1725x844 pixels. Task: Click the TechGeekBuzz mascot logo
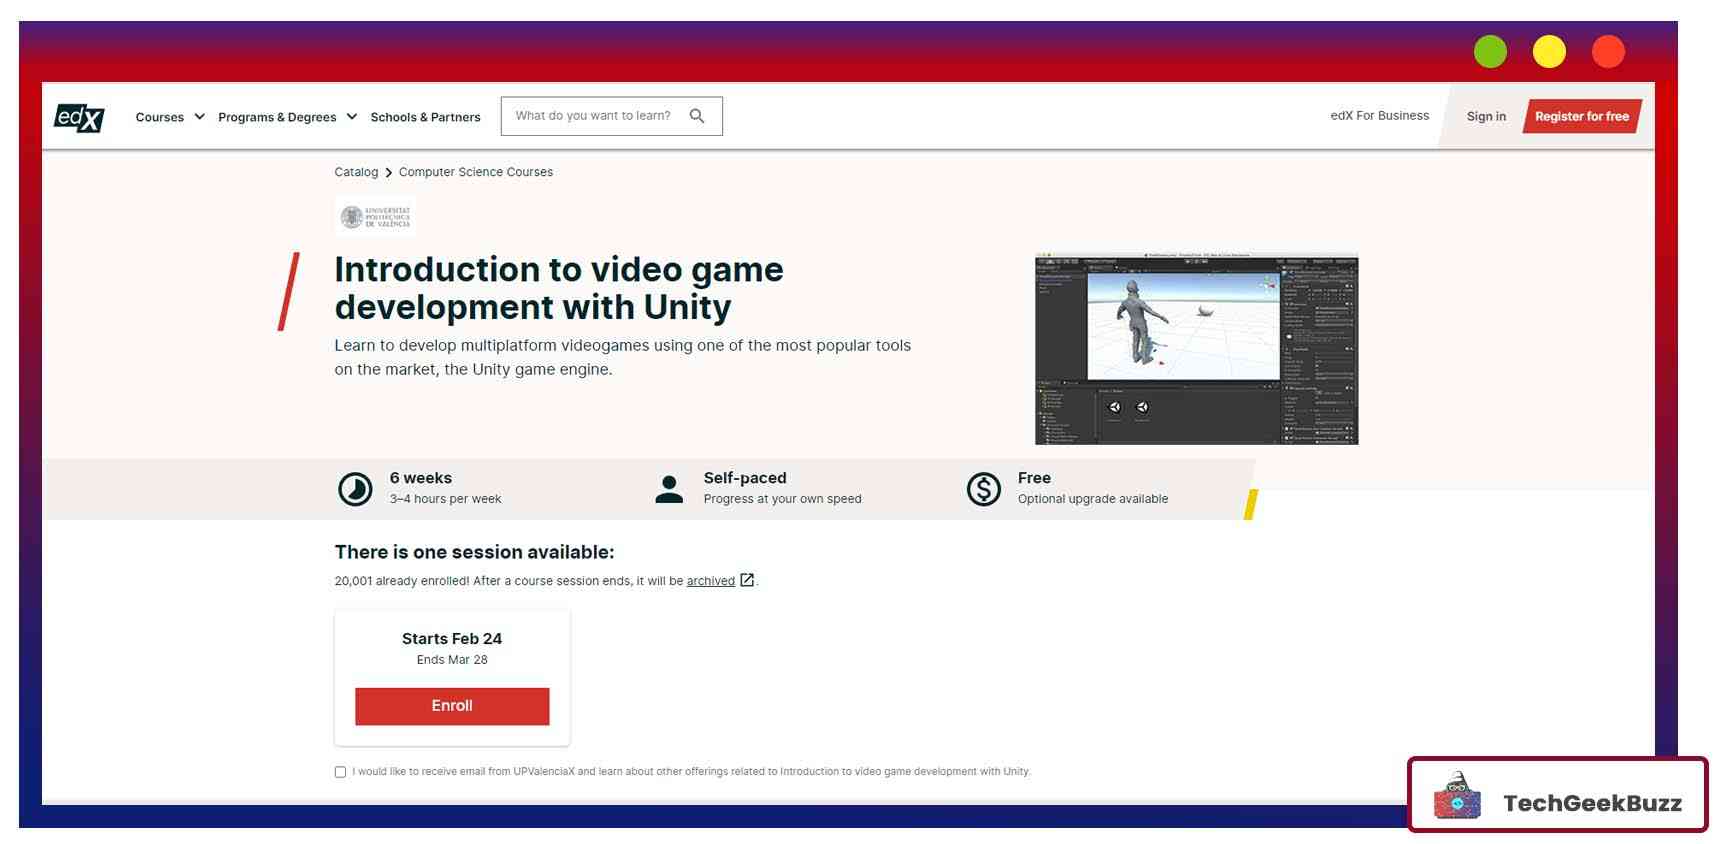tap(1457, 797)
